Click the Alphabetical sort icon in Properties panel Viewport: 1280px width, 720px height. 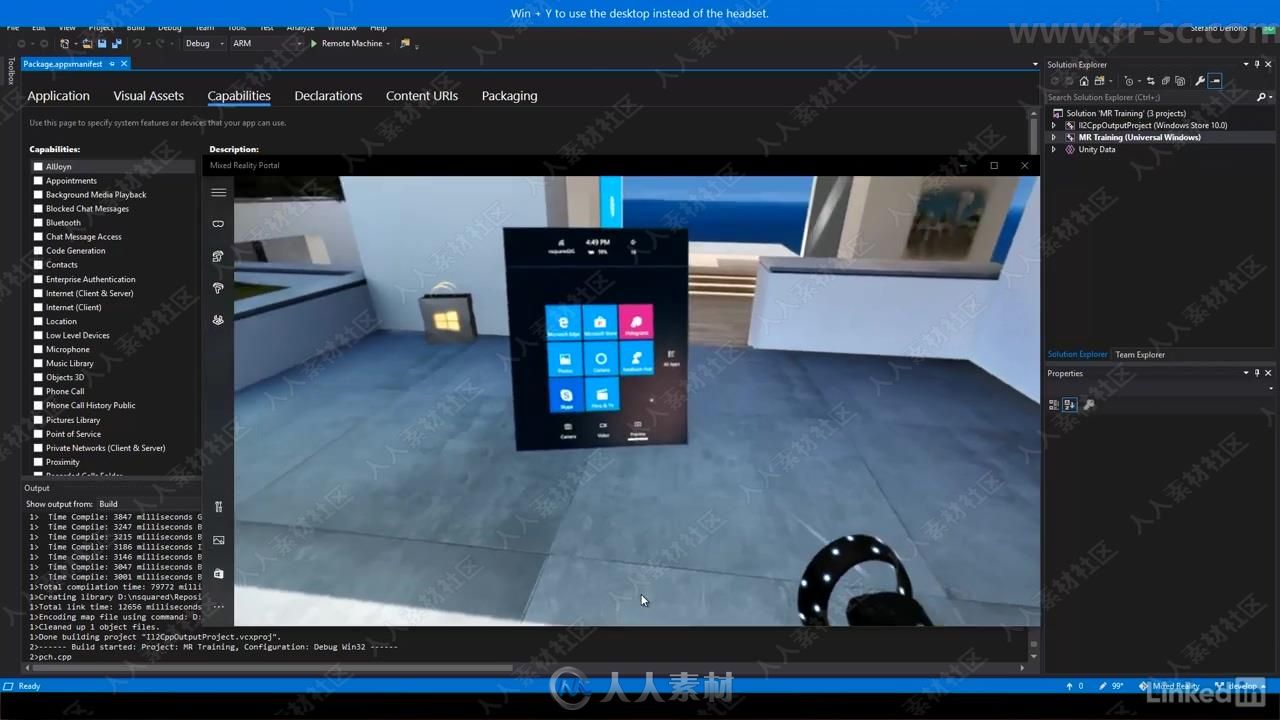coord(1070,405)
